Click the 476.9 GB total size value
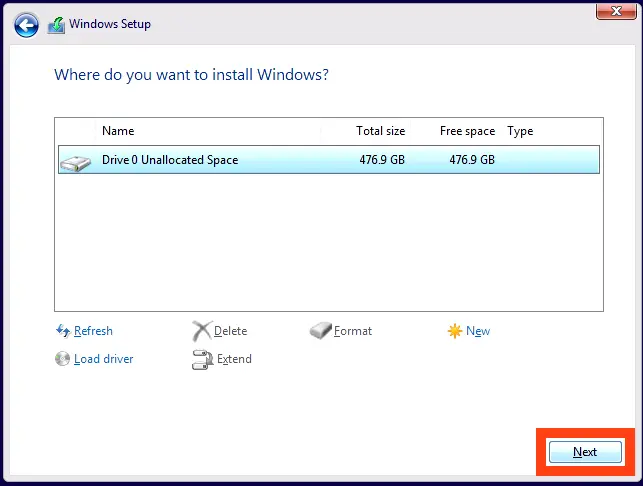Screen dimensions: 643x486 tap(382, 160)
